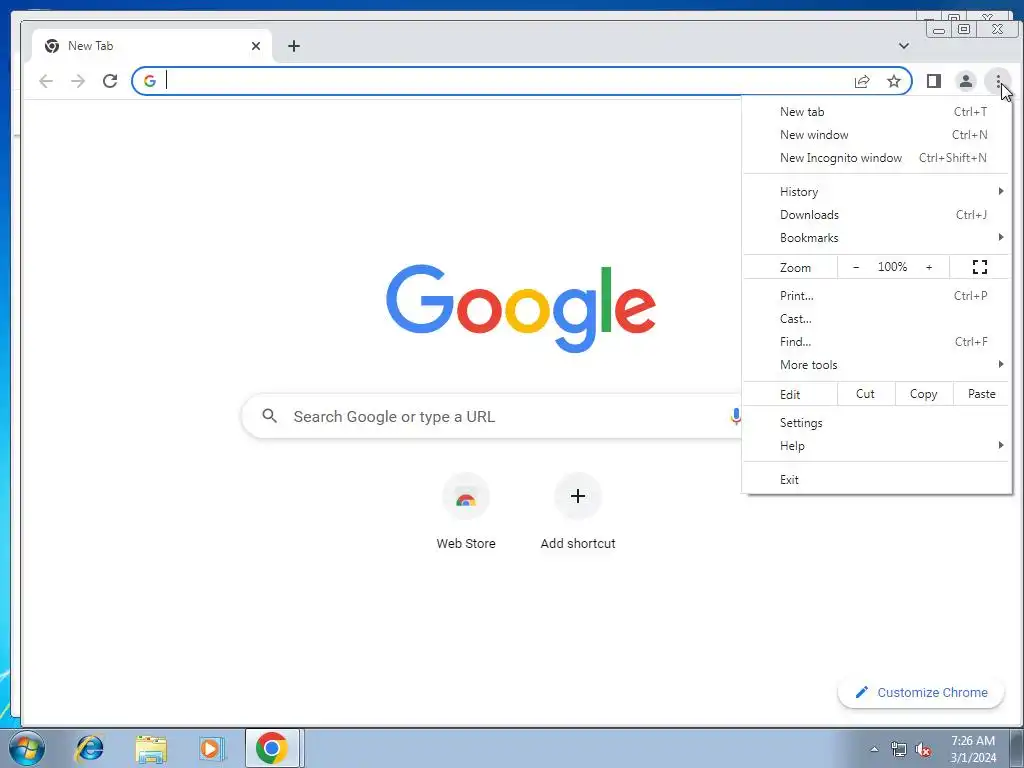Image resolution: width=1024 pixels, height=768 pixels.
Task: Show hidden system tray icons
Action: pos(874,749)
